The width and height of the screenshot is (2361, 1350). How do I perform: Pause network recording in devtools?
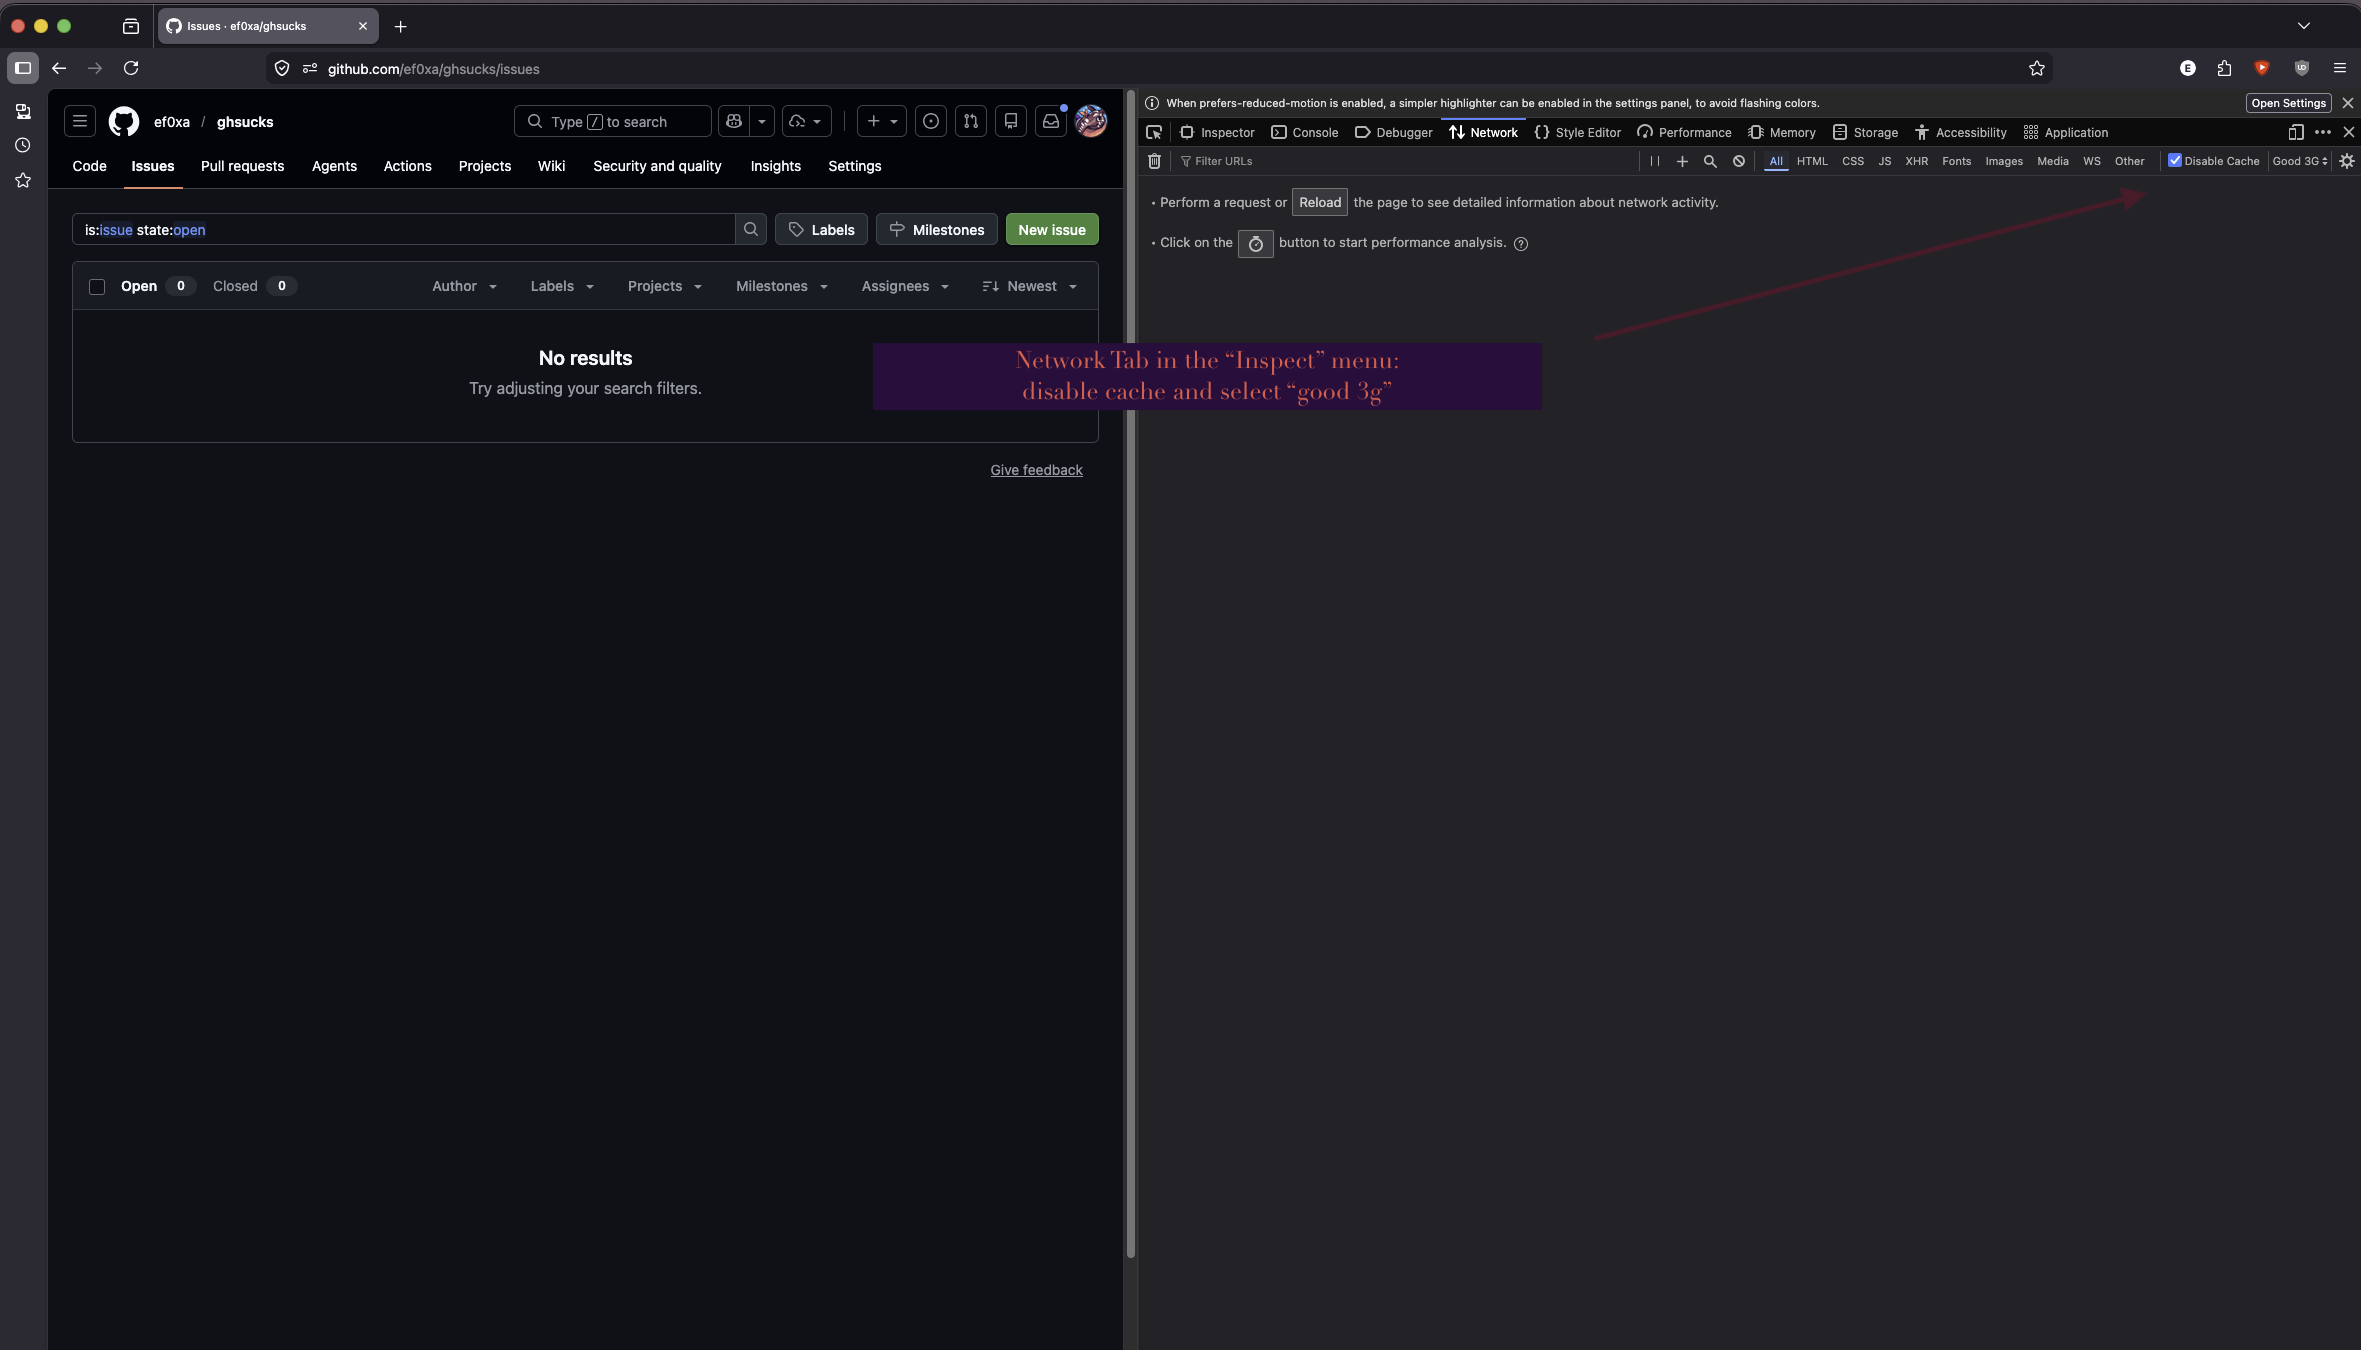[x=1655, y=161]
